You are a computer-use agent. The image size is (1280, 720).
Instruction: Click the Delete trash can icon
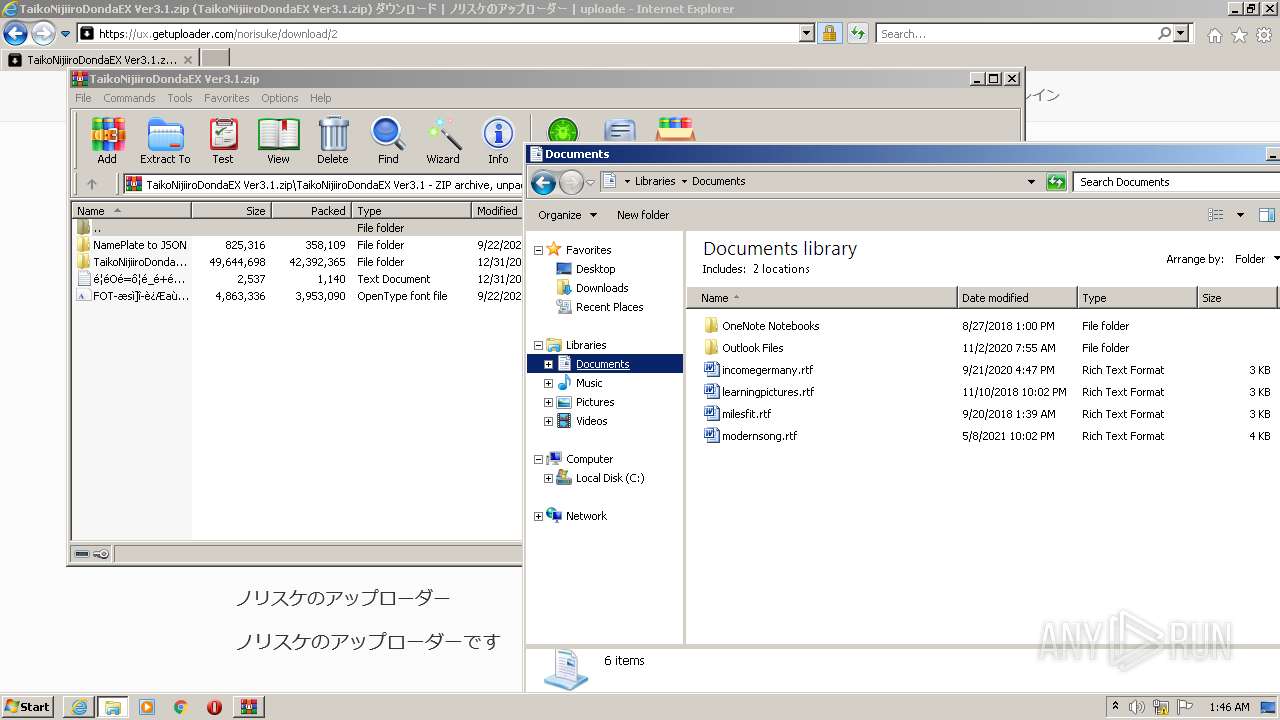(x=333, y=141)
